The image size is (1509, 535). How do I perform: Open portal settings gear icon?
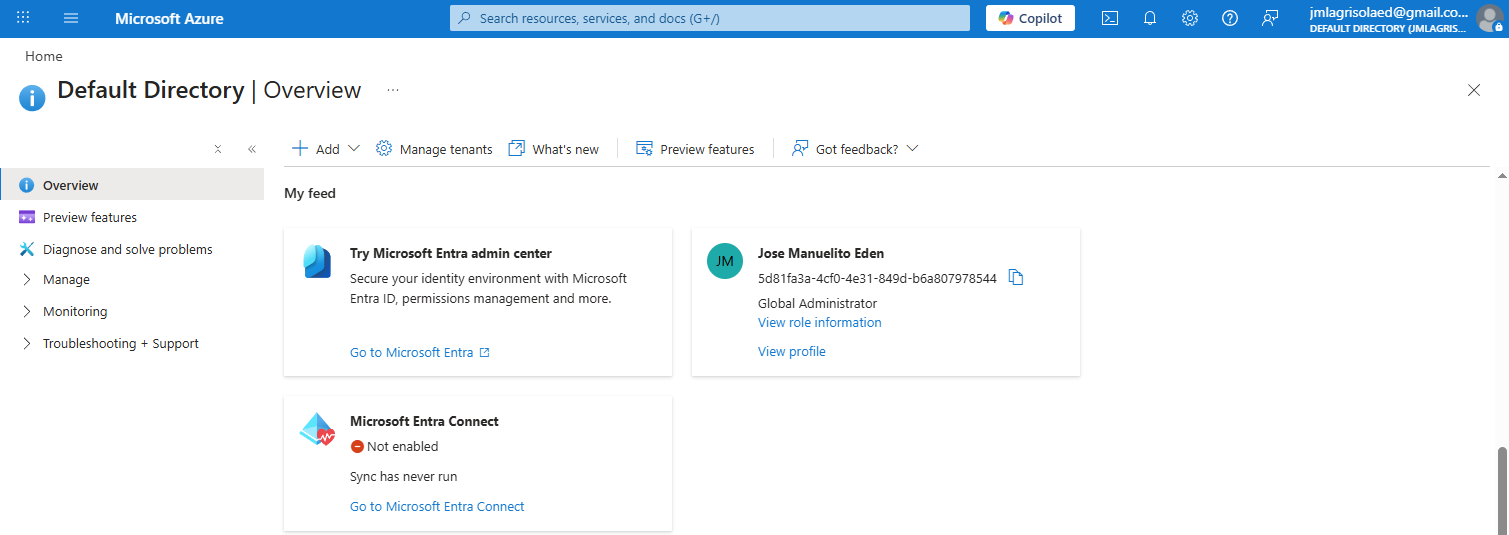click(x=1189, y=18)
